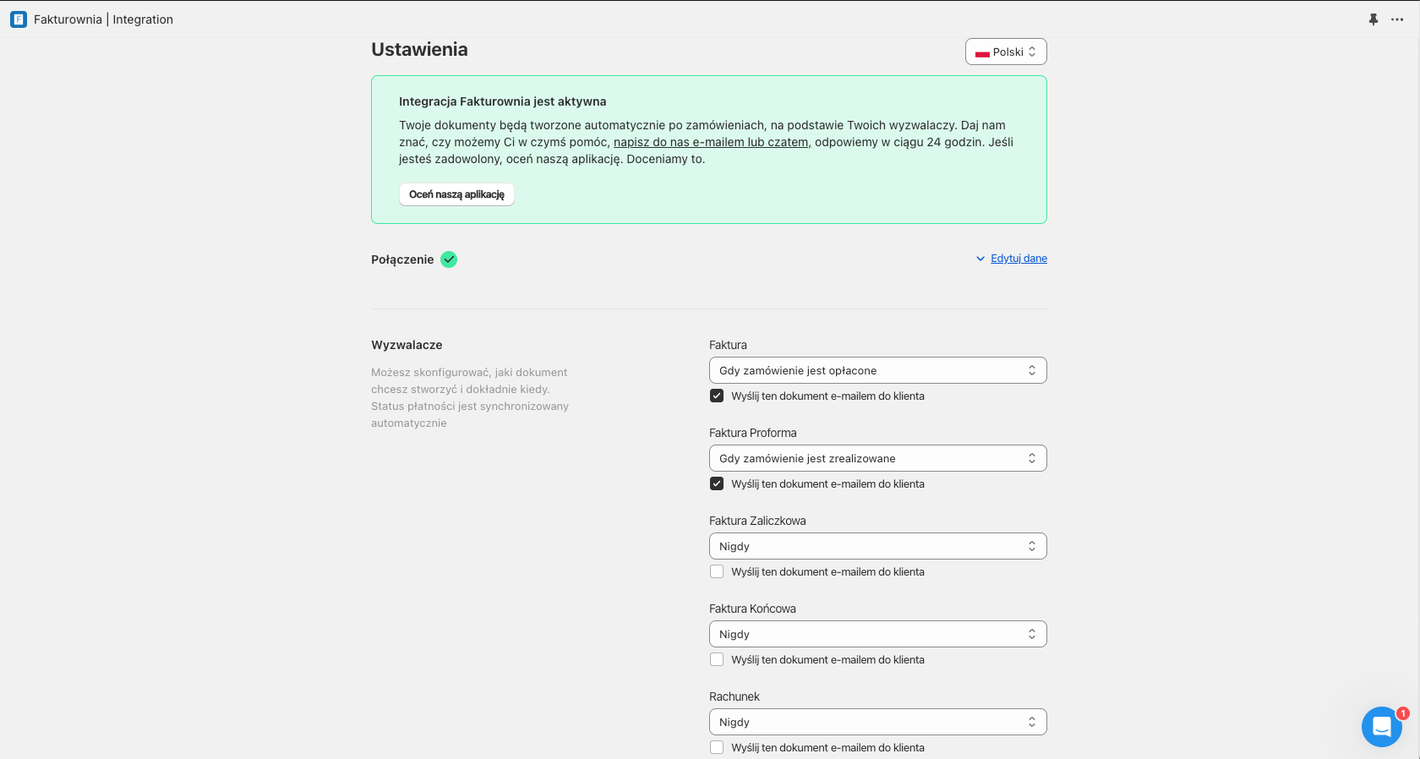1420x759 pixels.
Task: Click the green connection status checkmark
Action: pos(449,259)
